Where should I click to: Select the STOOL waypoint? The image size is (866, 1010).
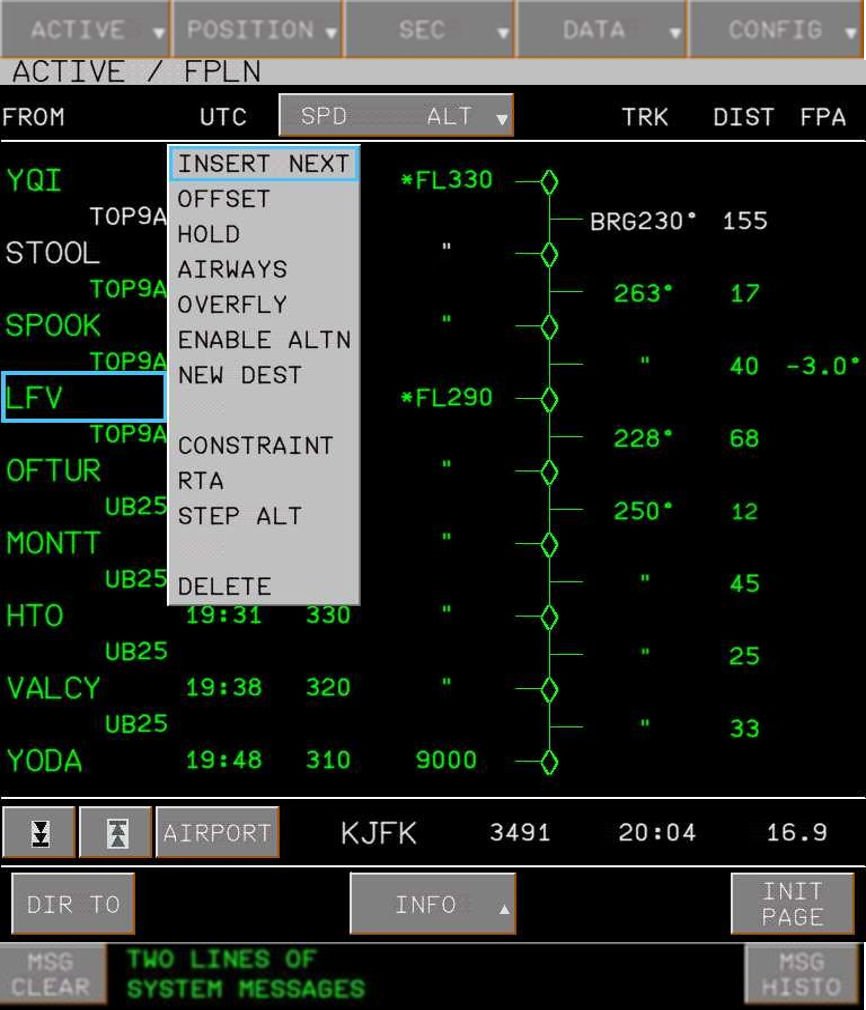click(x=53, y=253)
